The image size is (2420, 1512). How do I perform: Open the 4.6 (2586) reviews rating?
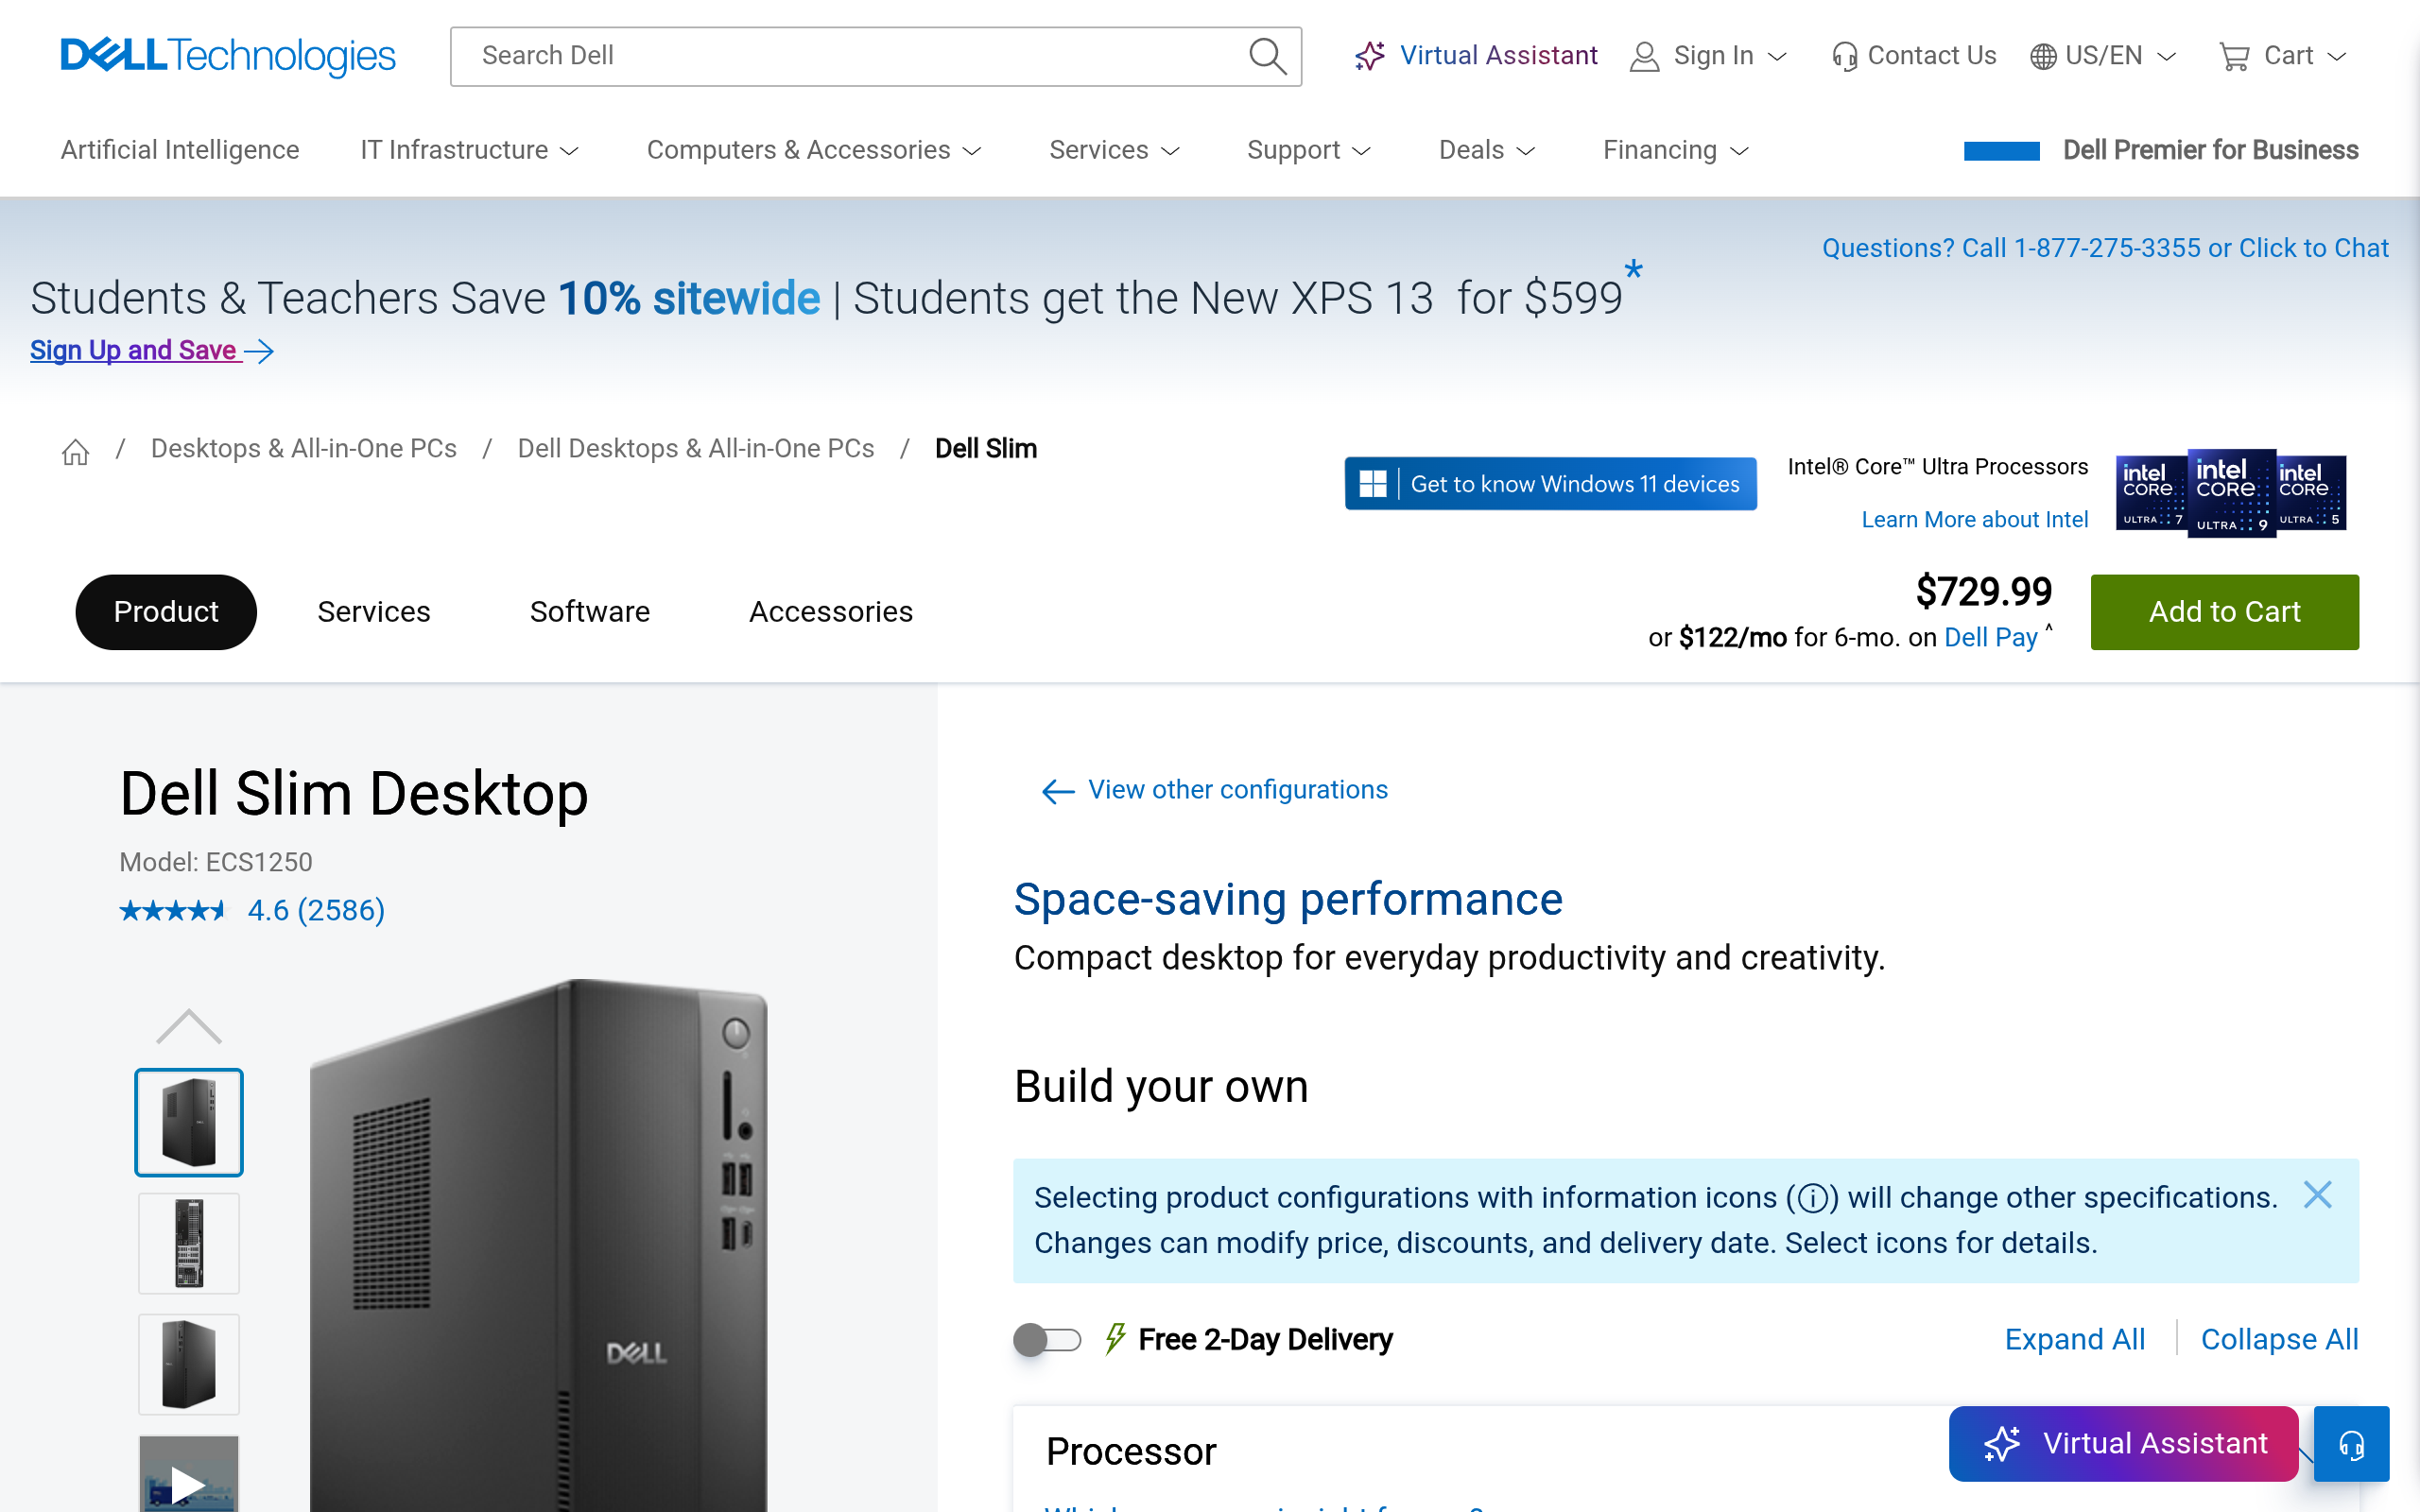(x=316, y=911)
